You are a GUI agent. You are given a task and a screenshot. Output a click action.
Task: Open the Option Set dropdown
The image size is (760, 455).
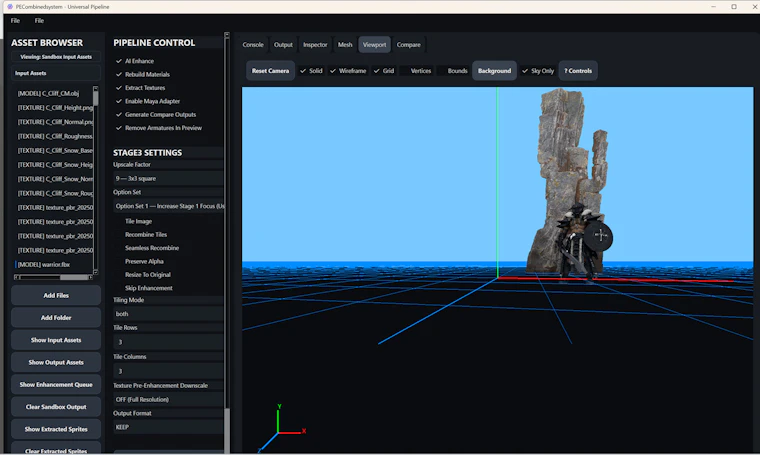(x=168, y=206)
